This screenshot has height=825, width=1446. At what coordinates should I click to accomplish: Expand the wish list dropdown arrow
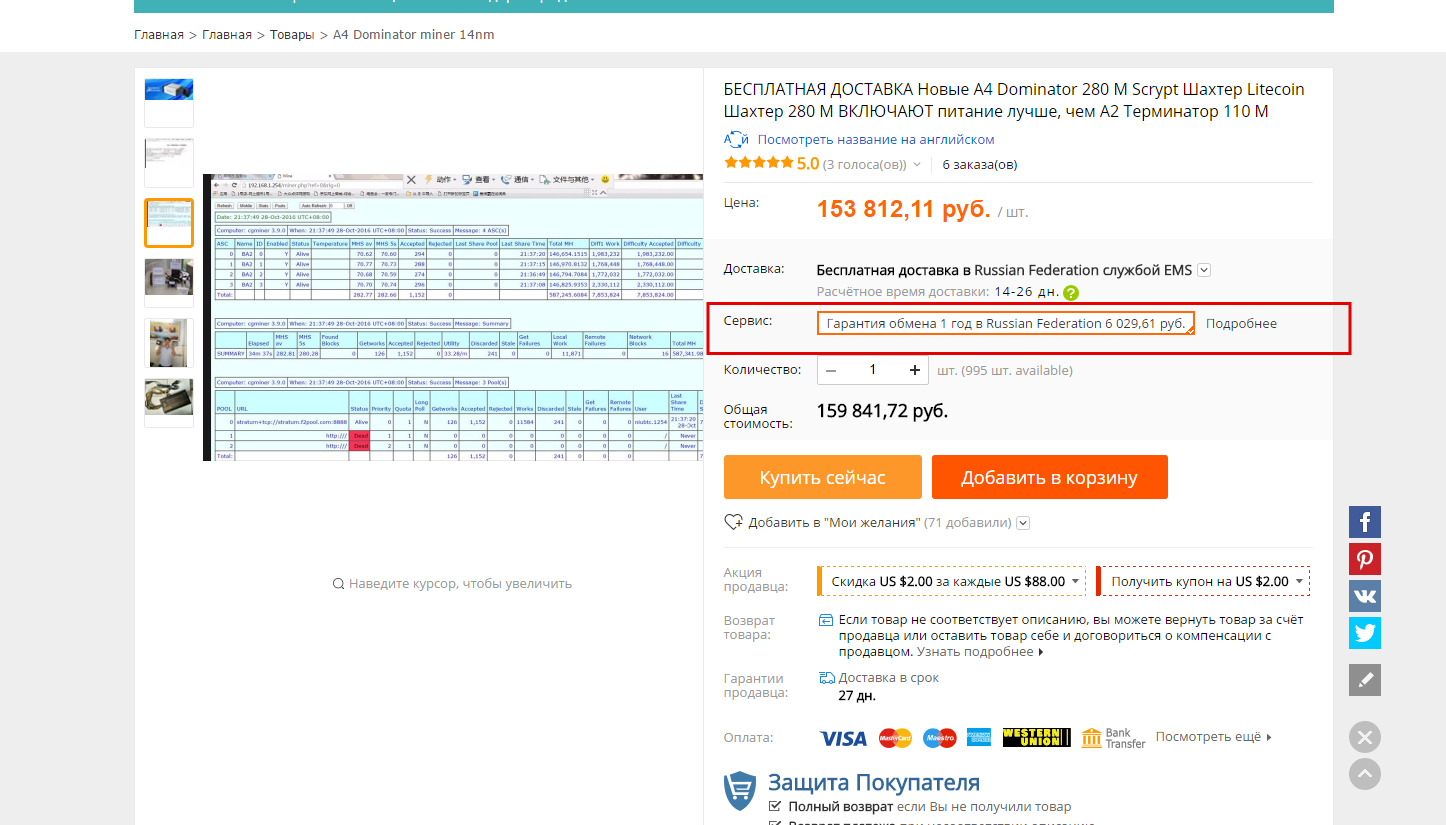[1023, 523]
